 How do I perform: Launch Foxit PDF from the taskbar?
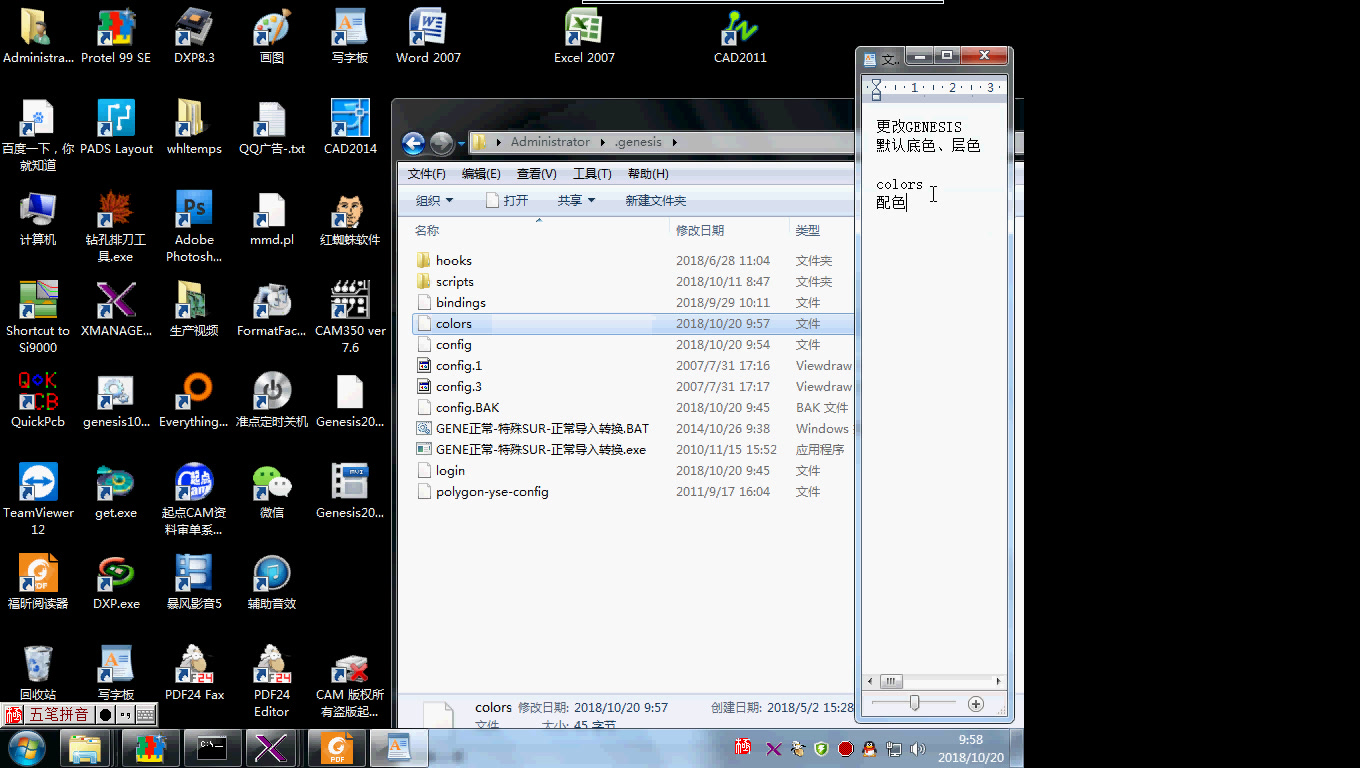(336, 748)
